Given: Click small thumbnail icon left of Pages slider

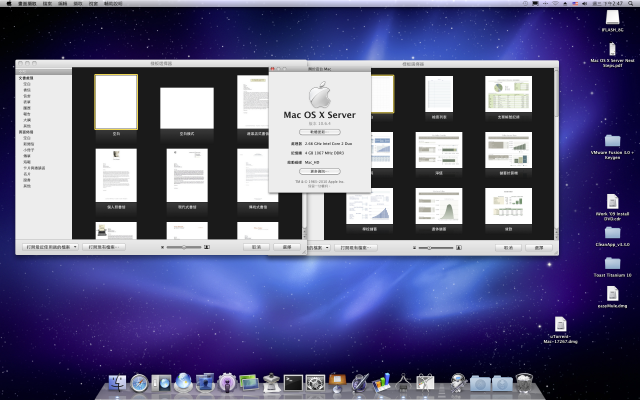Looking at the screenshot, I should (162, 247).
